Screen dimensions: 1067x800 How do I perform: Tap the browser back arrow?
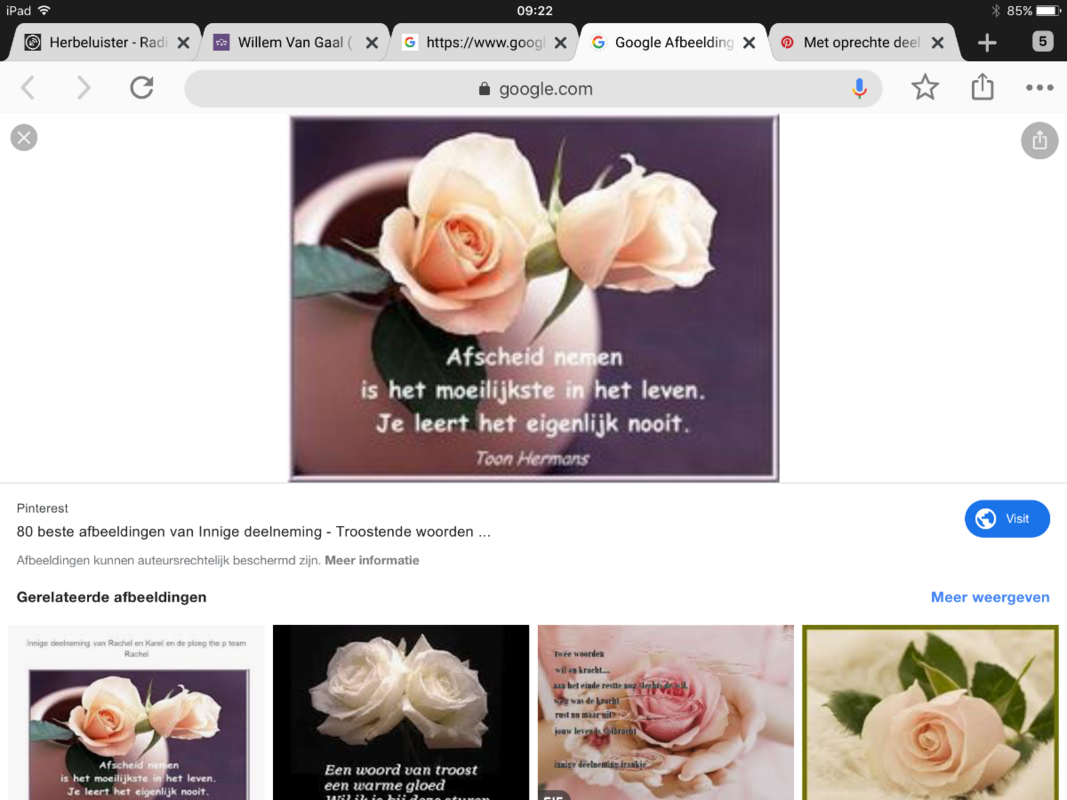click(28, 88)
